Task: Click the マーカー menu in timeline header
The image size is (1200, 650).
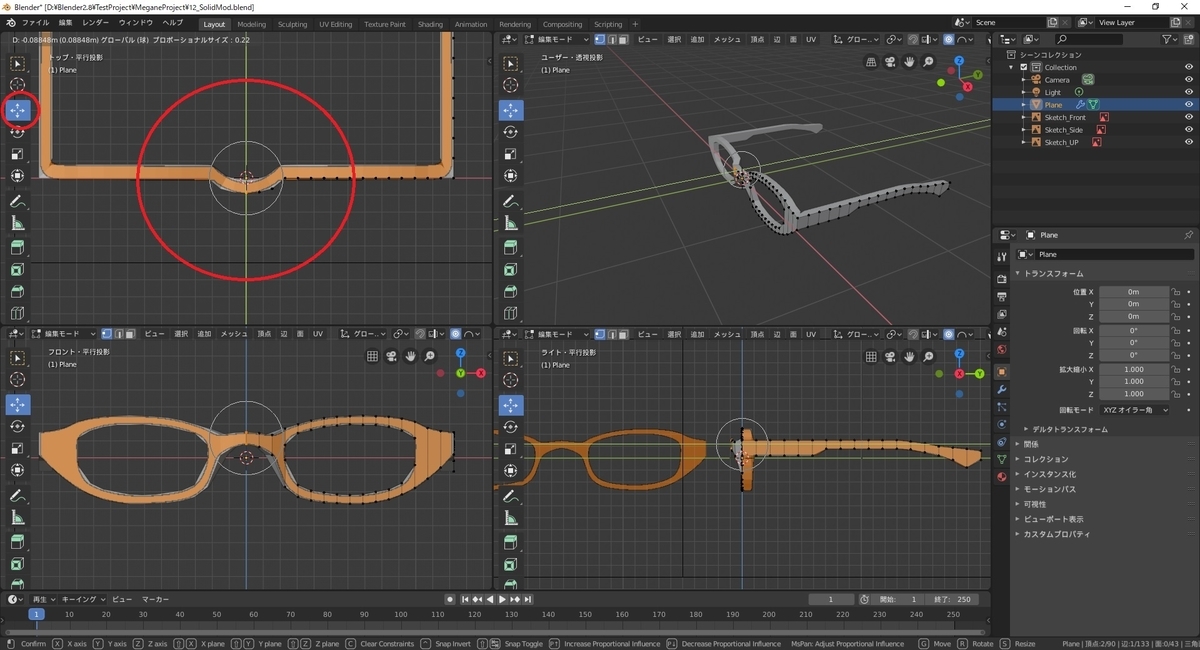Action: pos(155,599)
